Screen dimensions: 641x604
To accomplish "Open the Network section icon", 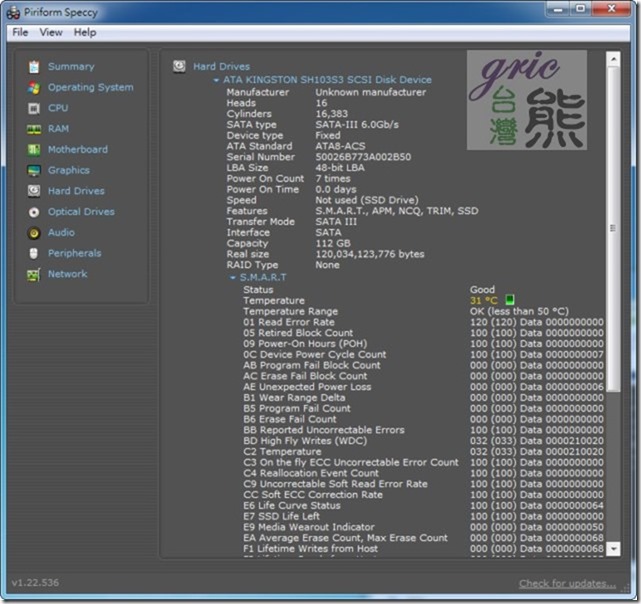I will click(x=35, y=274).
